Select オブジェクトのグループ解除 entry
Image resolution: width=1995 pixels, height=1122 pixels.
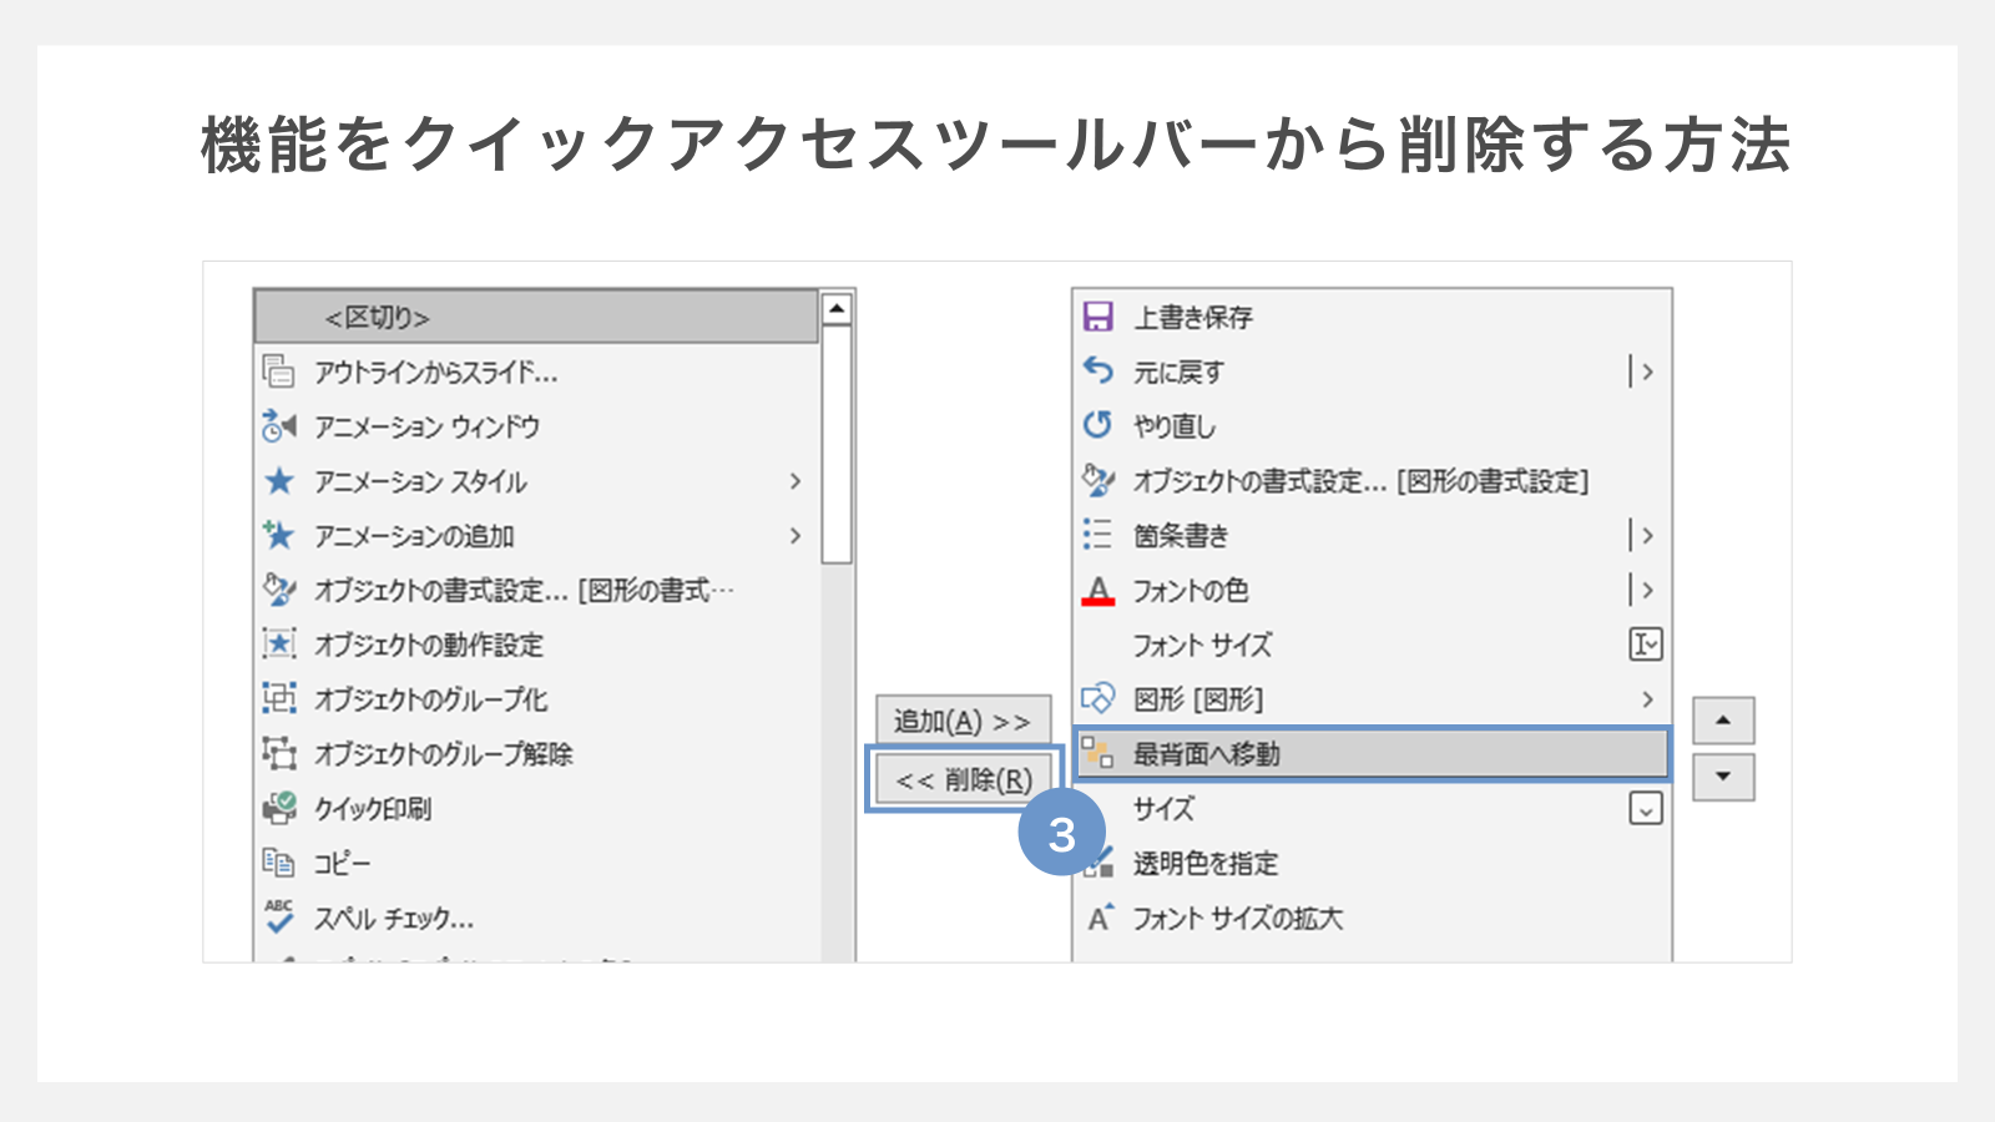pyautogui.click(x=537, y=754)
